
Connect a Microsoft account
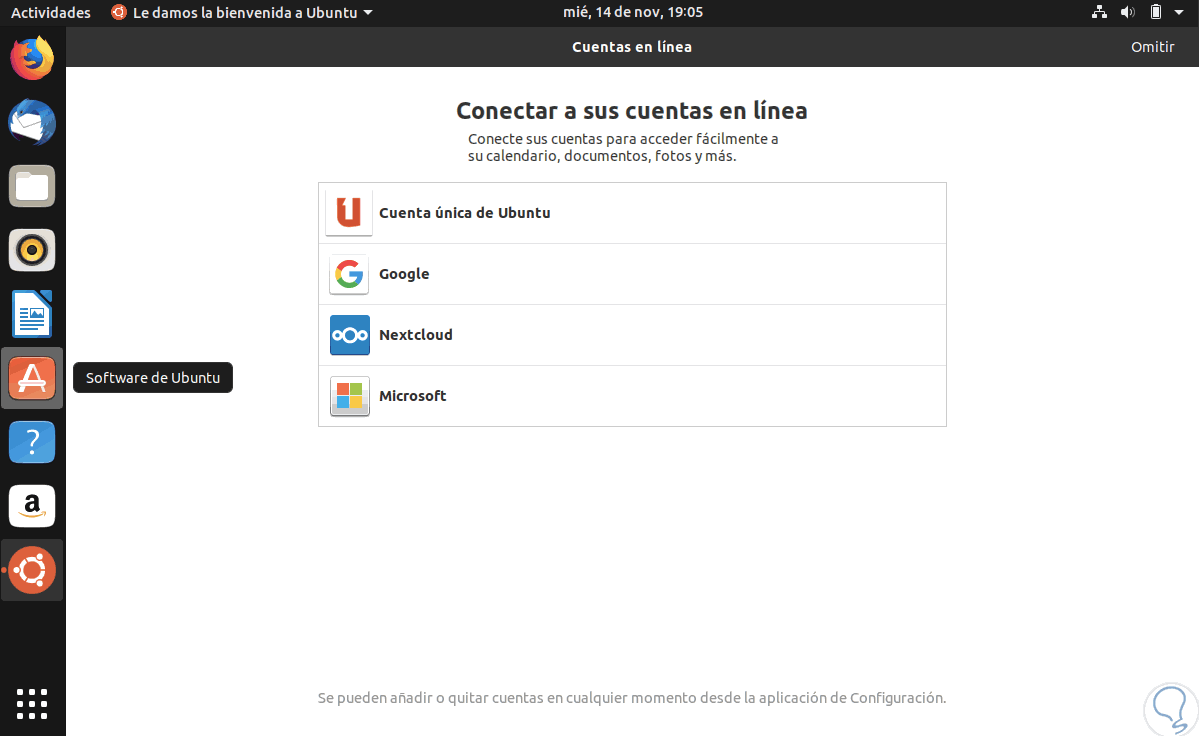(632, 396)
